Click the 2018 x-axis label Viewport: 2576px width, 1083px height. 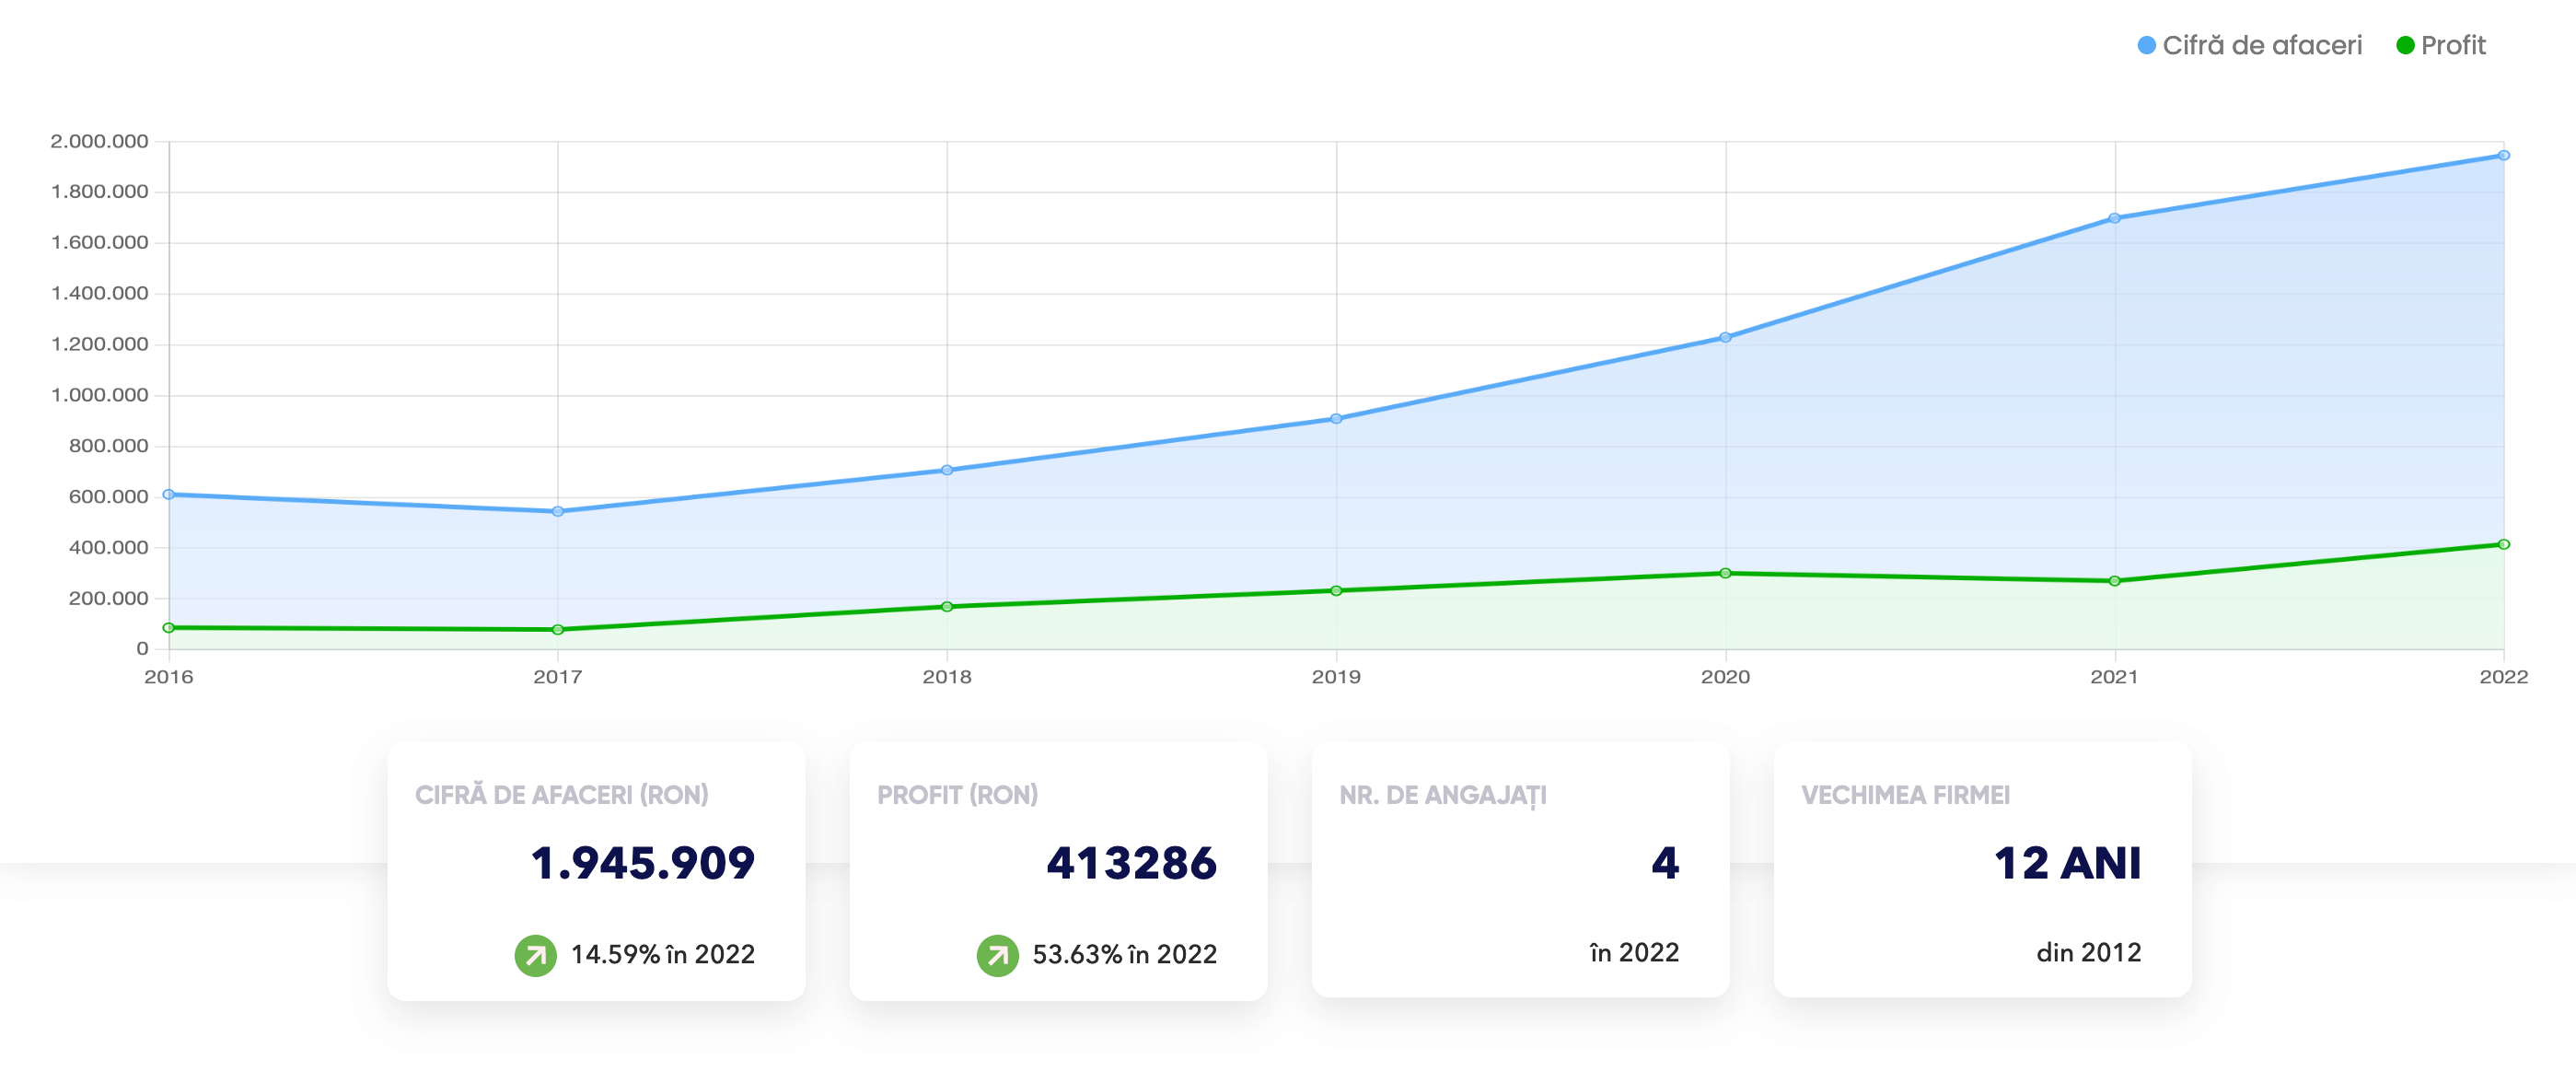coord(947,677)
